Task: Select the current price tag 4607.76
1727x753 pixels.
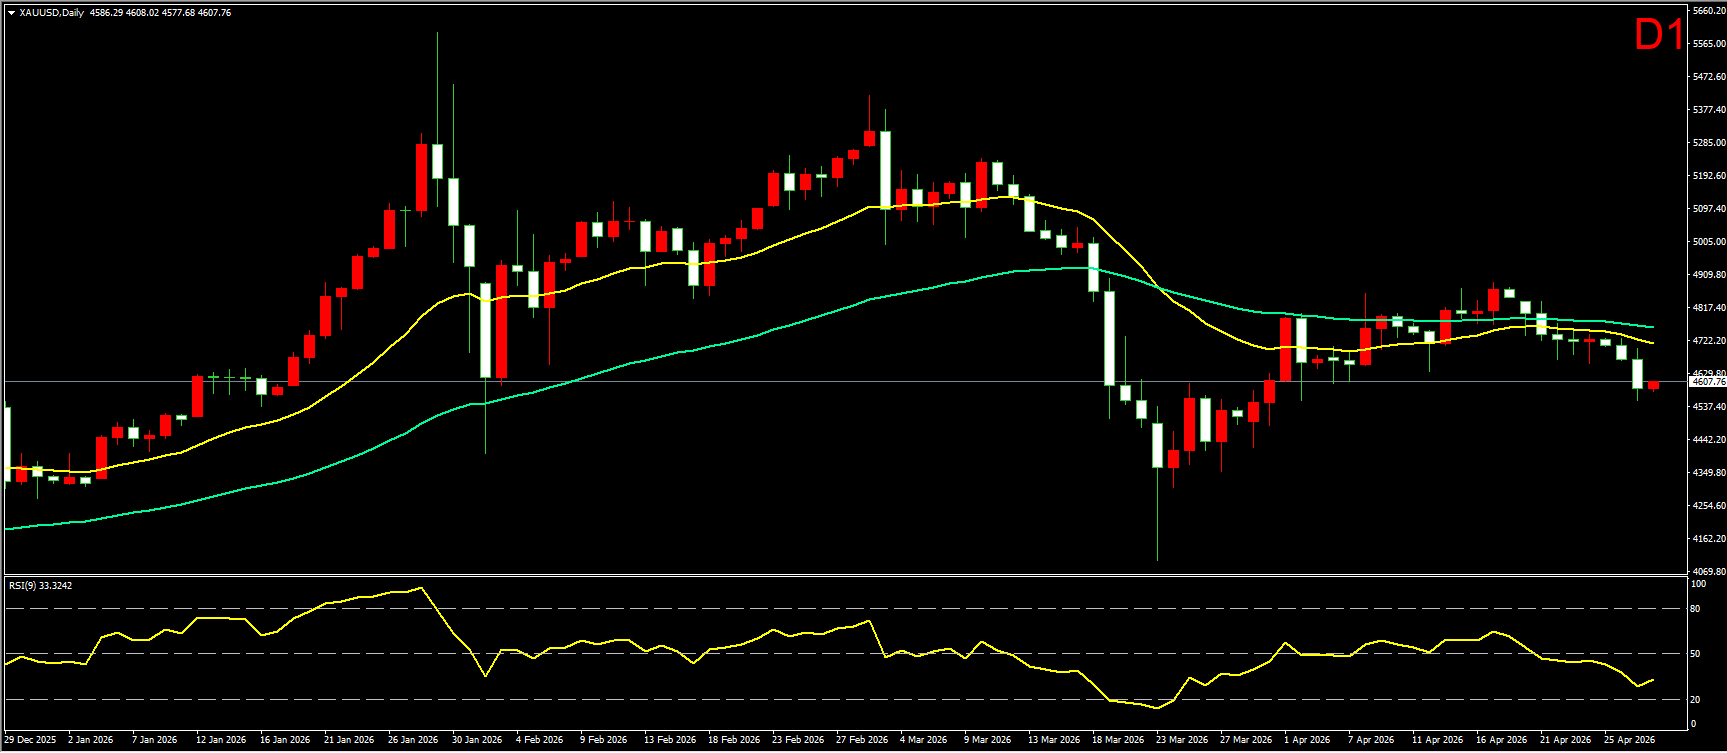Action: (x=1707, y=382)
